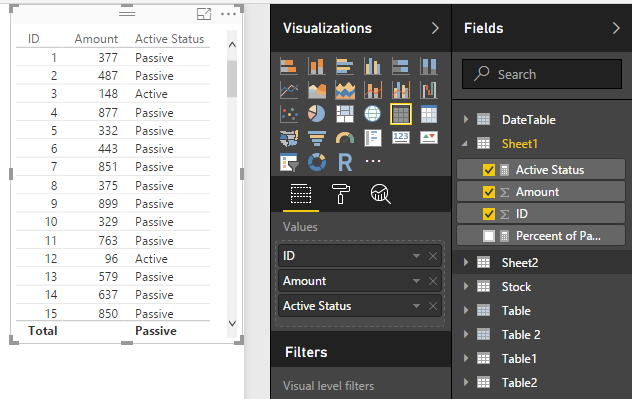Remove Amount from Values

(433, 281)
